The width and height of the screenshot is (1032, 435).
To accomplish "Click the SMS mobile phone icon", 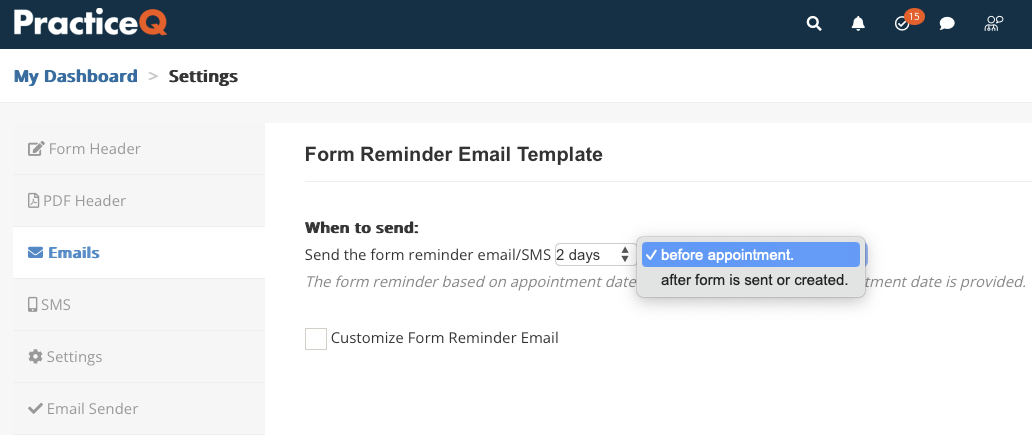I will [x=32, y=305].
